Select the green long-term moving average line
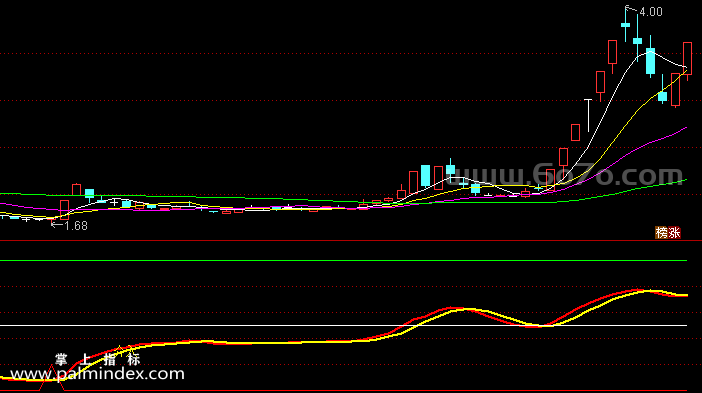The height and width of the screenshot is (393, 702). (x=627, y=191)
